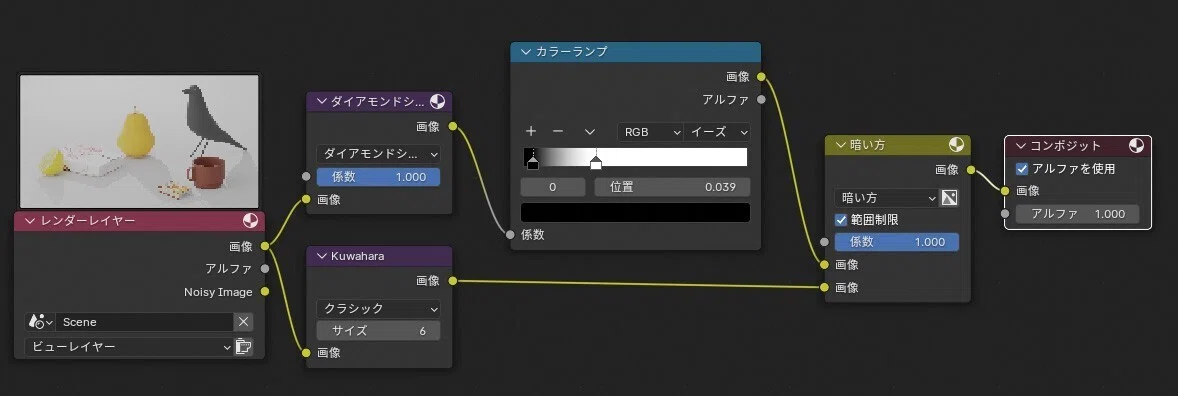The height and width of the screenshot is (396, 1178).
Task: Click the 暗い方 node preview sphere icon
Action: 956,145
